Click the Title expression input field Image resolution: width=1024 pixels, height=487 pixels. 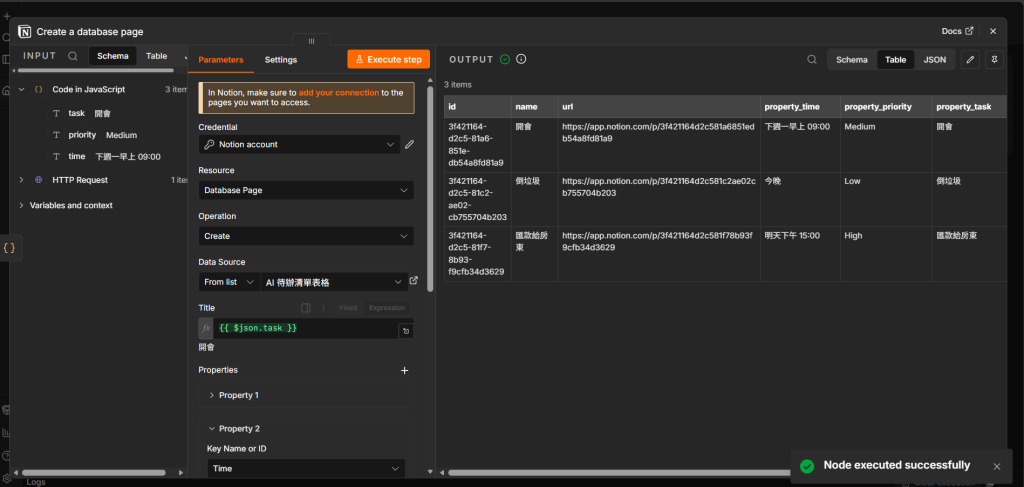(x=306, y=328)
